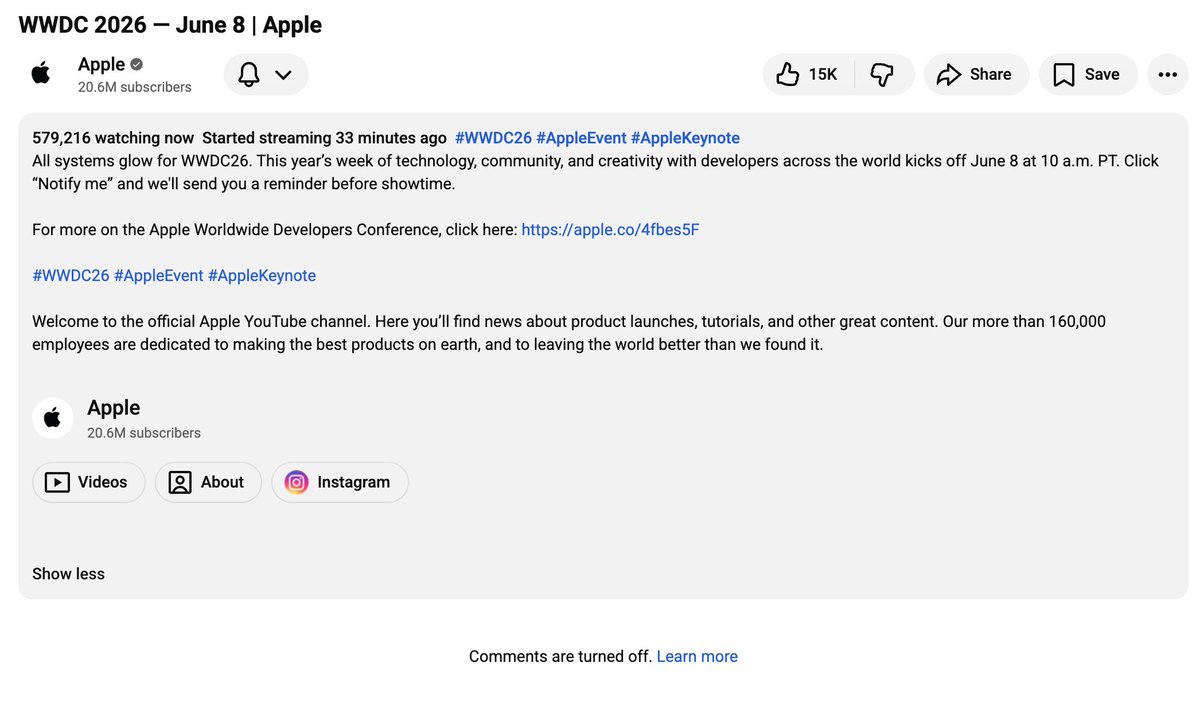Click #AppleKeynote hashtag below the conference link
This screenshot has width=1200, height=725.
point(262,275)
